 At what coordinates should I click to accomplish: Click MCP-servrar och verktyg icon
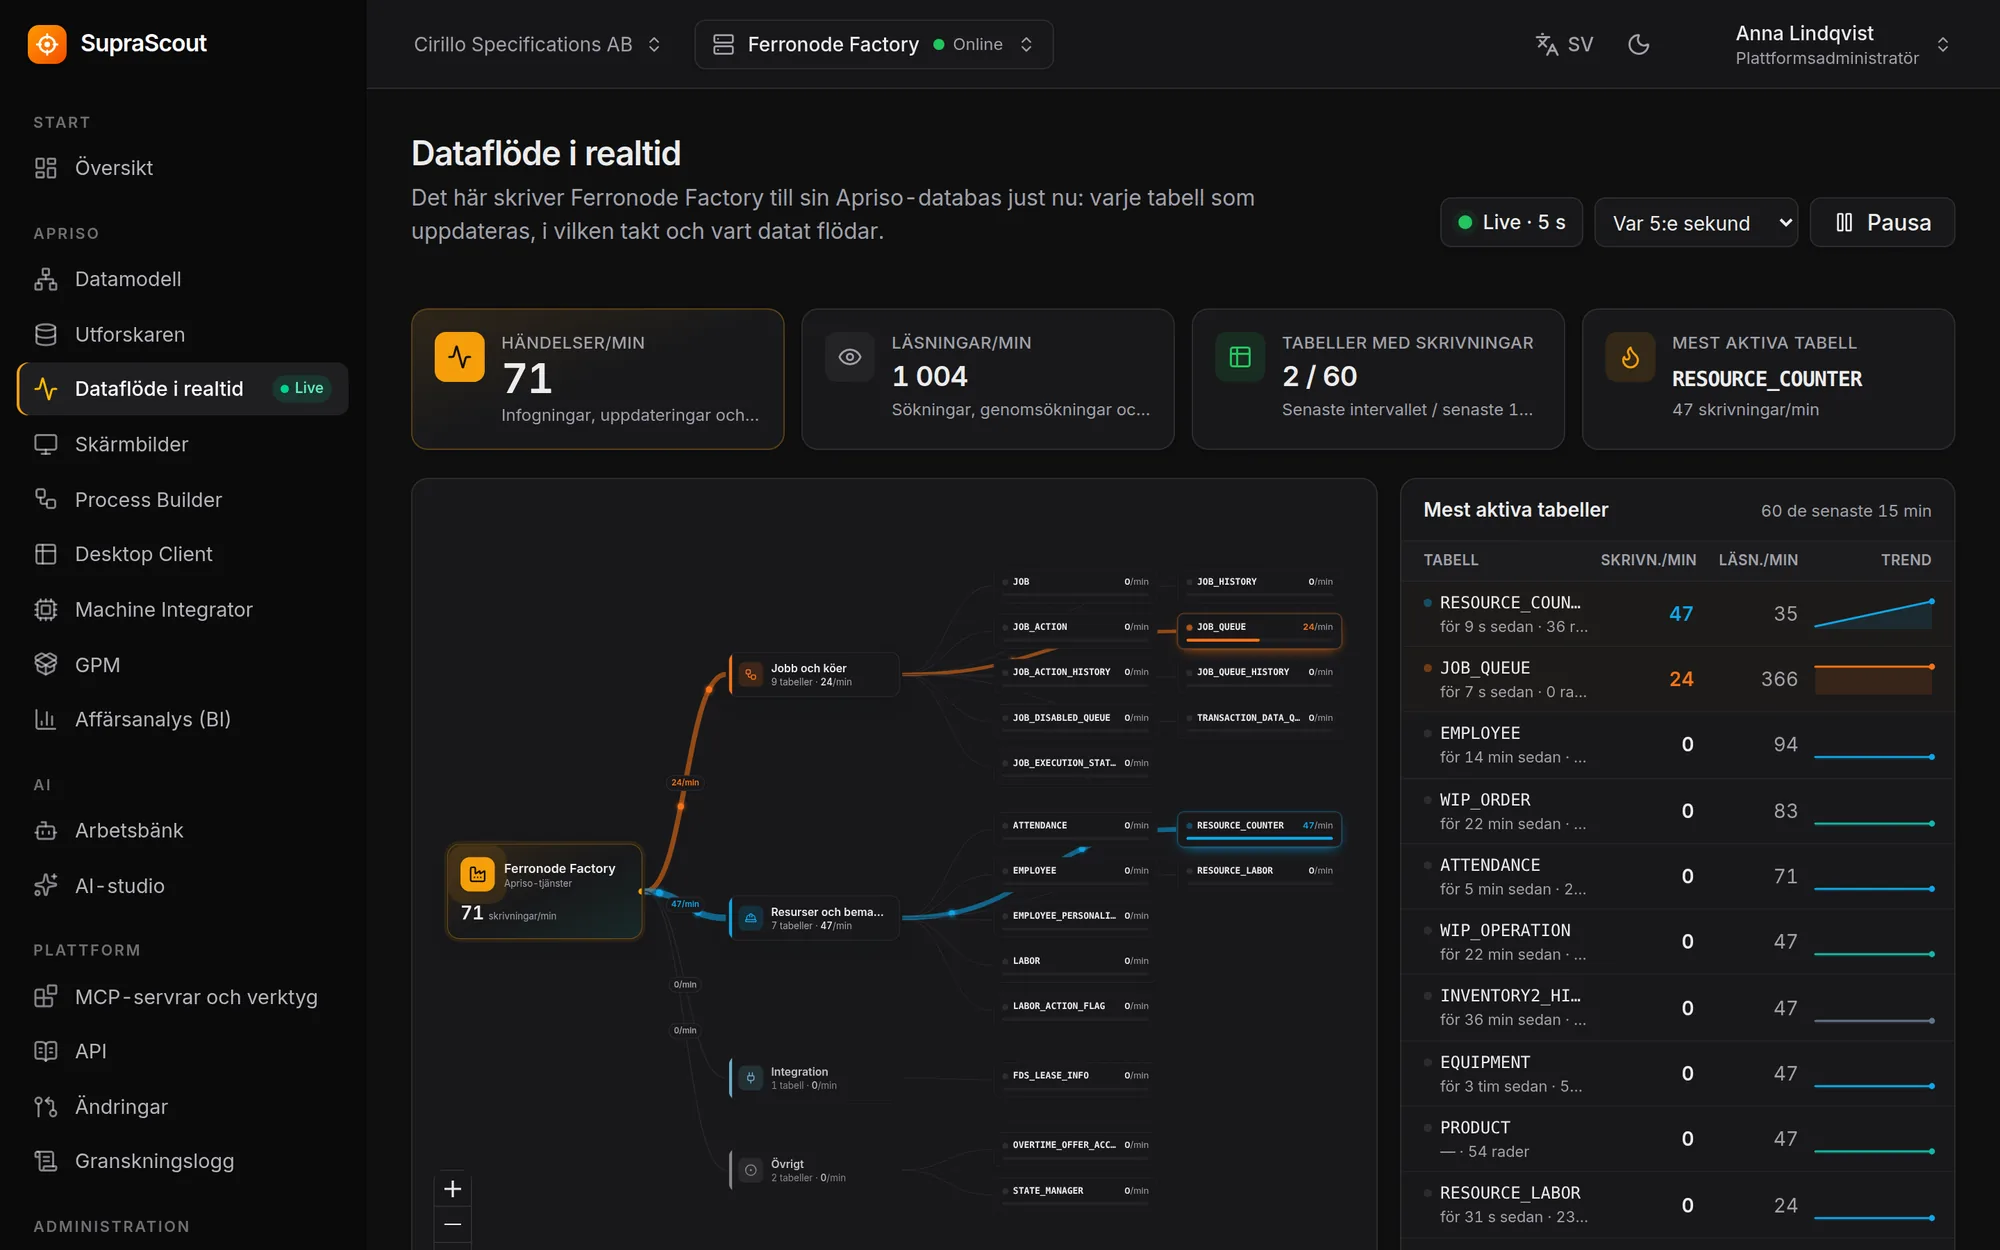click(x=46, y=996)
